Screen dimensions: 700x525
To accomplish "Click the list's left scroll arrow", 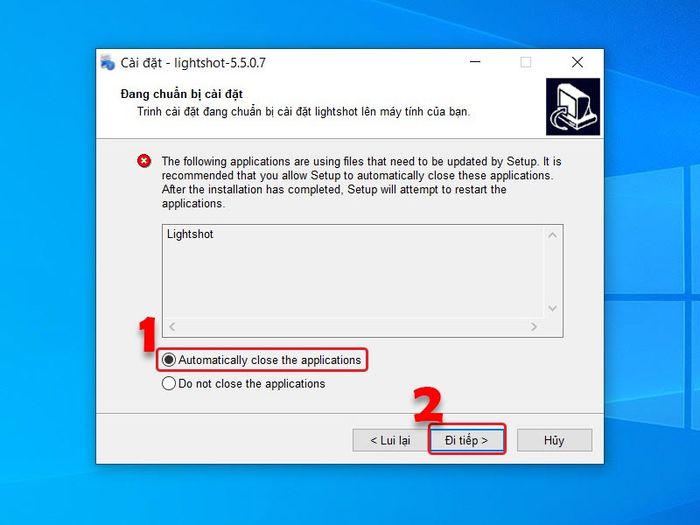I will tap(172, 327).
